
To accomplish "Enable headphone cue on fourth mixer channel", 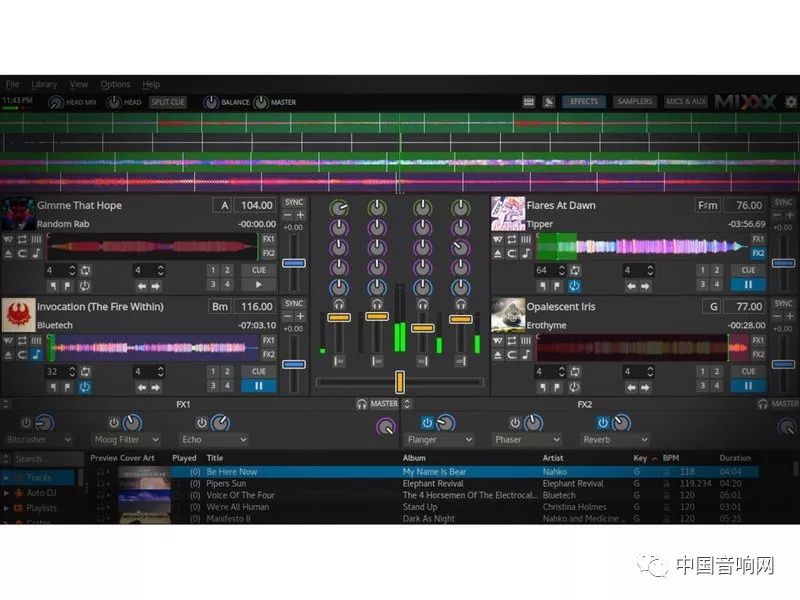I will 461,305.
